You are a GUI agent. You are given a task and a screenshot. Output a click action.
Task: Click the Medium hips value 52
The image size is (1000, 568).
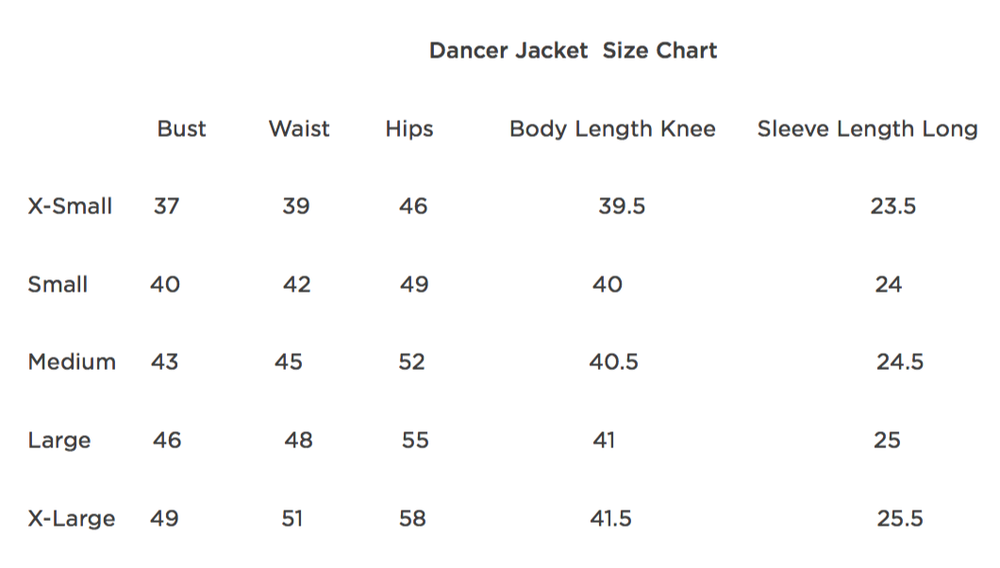[412, 362]
